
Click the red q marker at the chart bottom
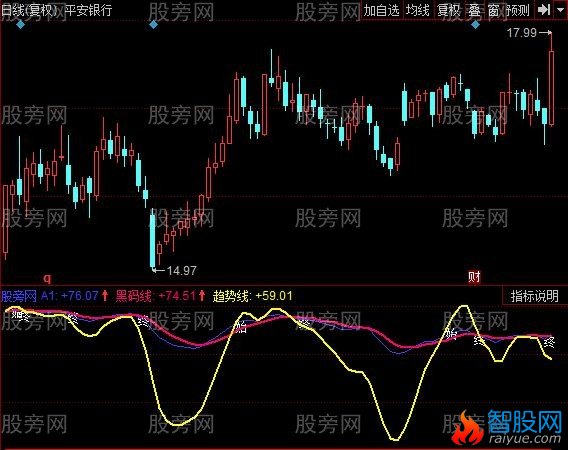click(47, 278)
